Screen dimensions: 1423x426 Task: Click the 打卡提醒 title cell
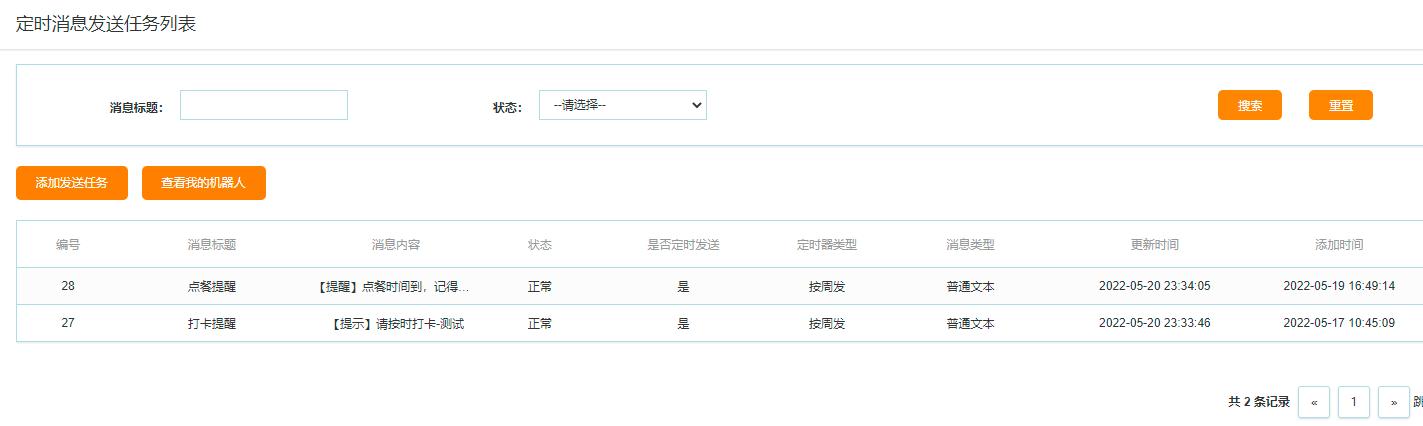[212, 324]
